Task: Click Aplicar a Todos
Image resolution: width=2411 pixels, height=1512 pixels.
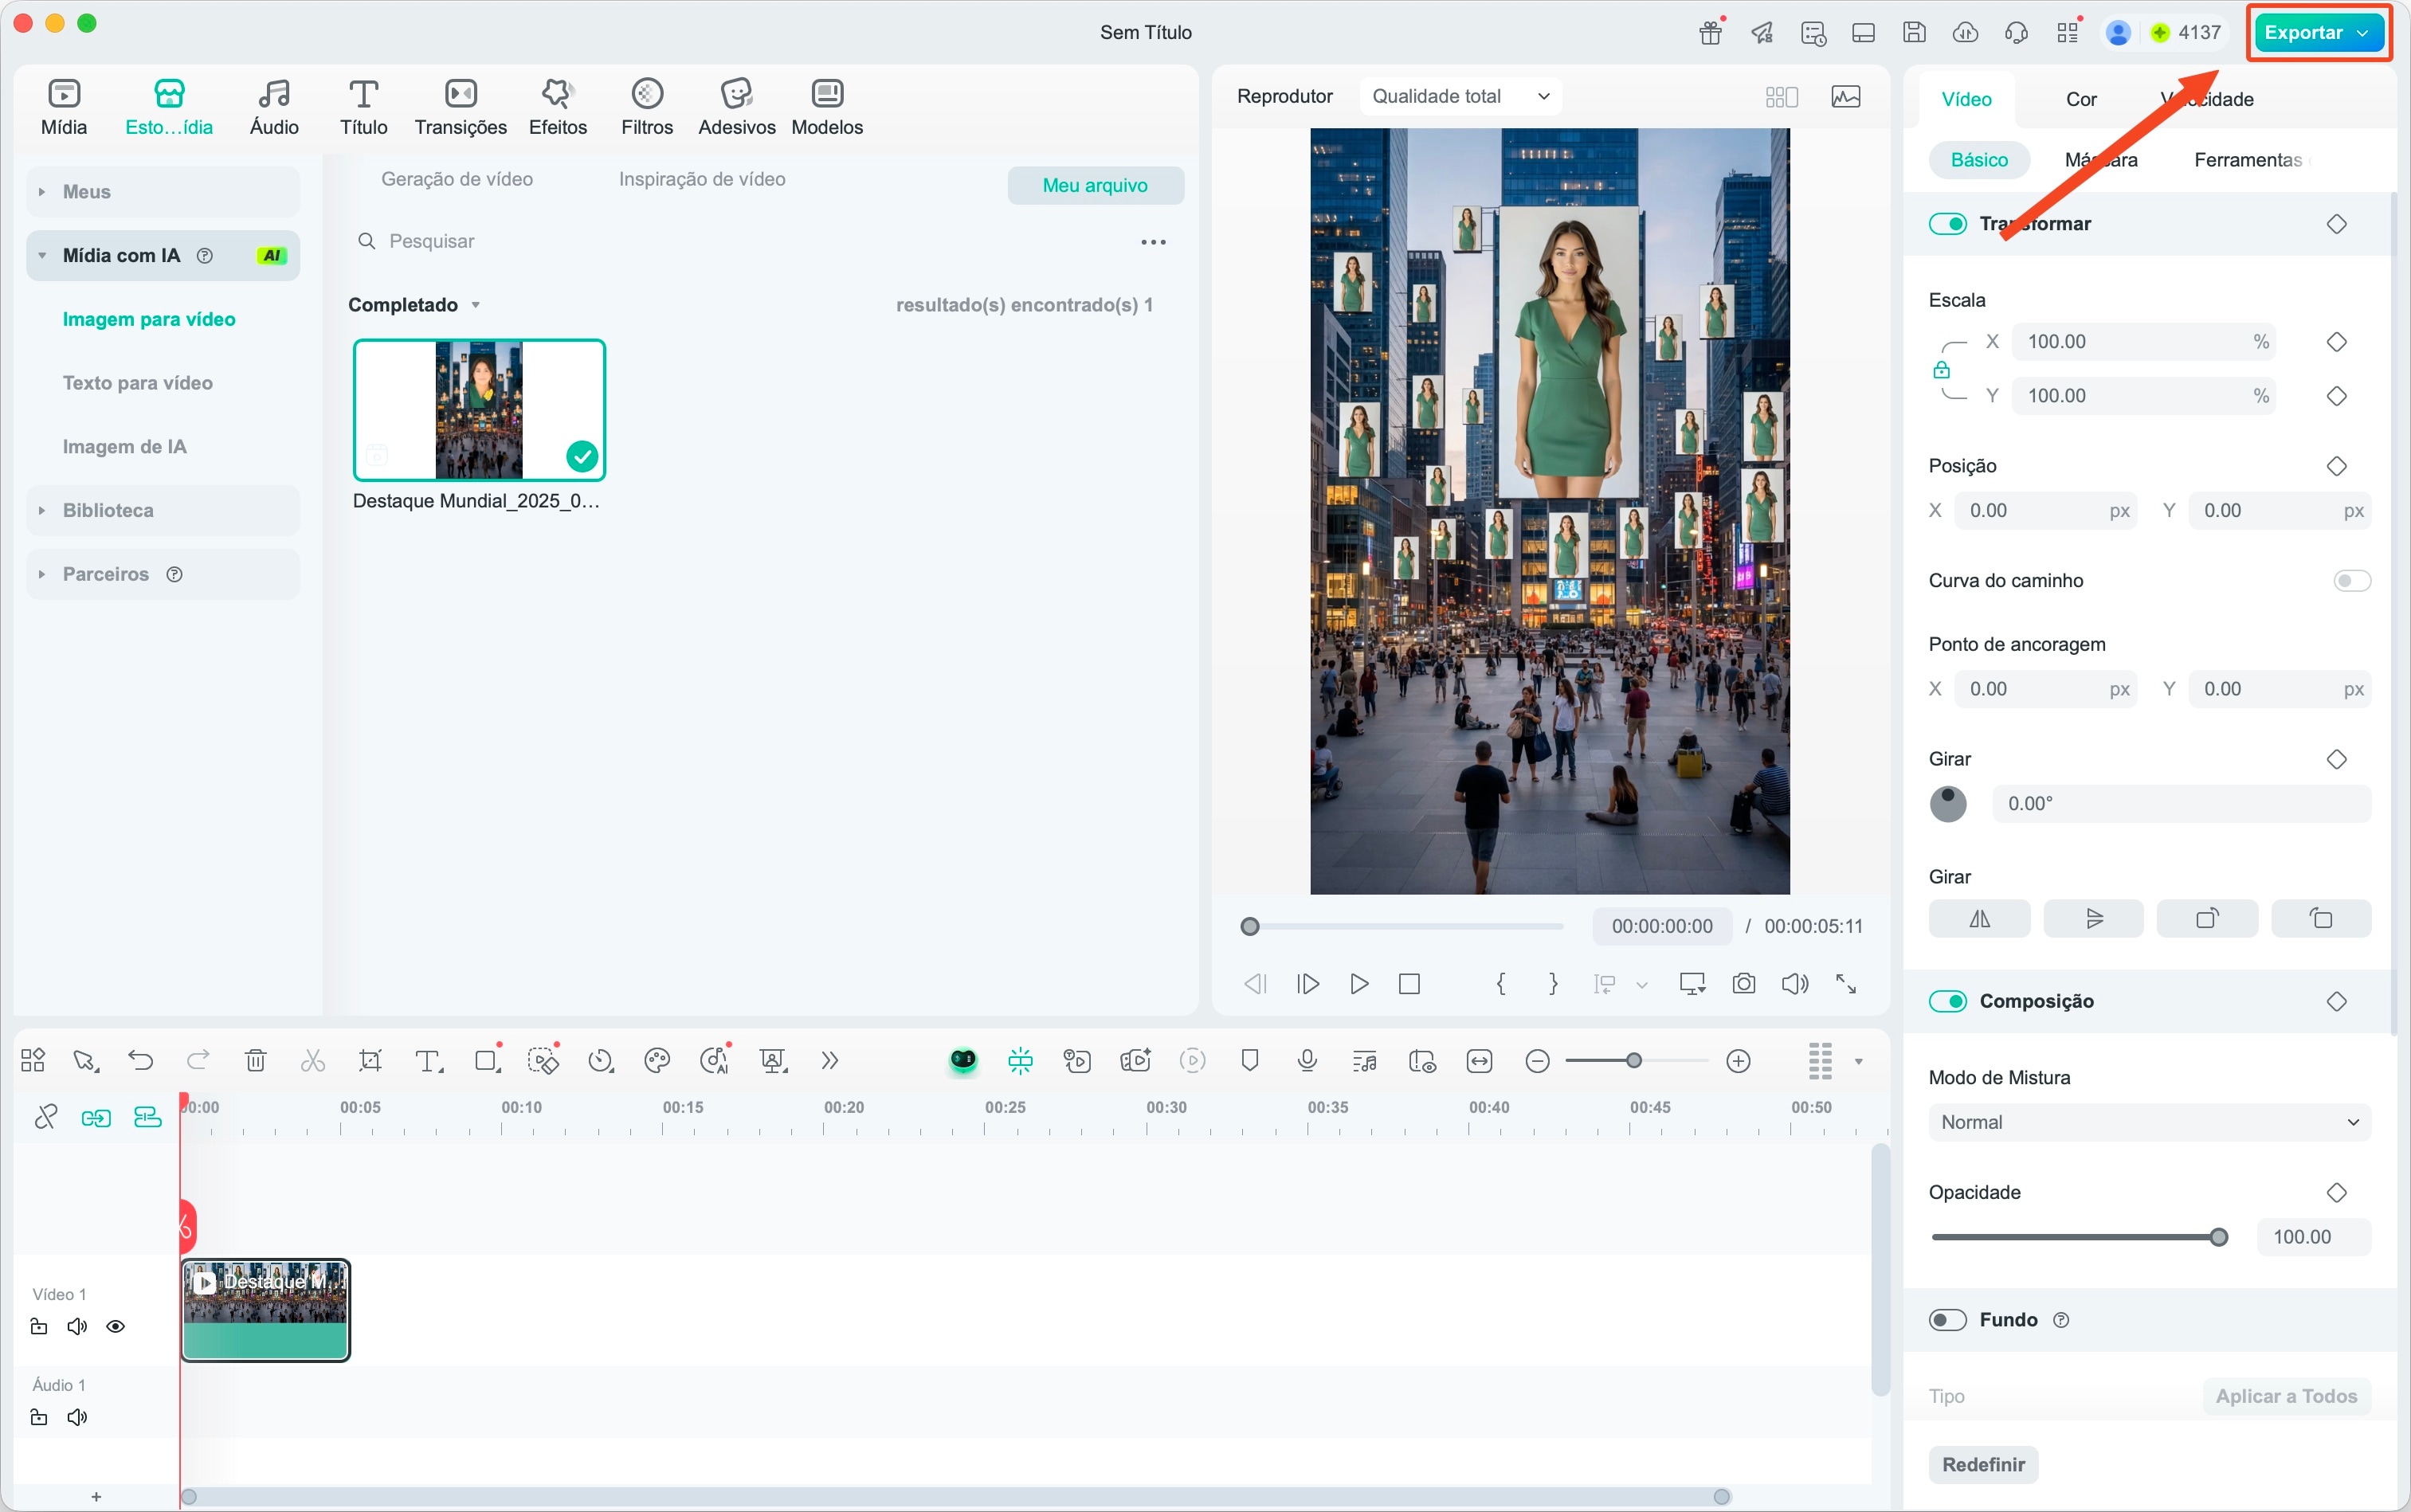Action: point(2286,1396)
